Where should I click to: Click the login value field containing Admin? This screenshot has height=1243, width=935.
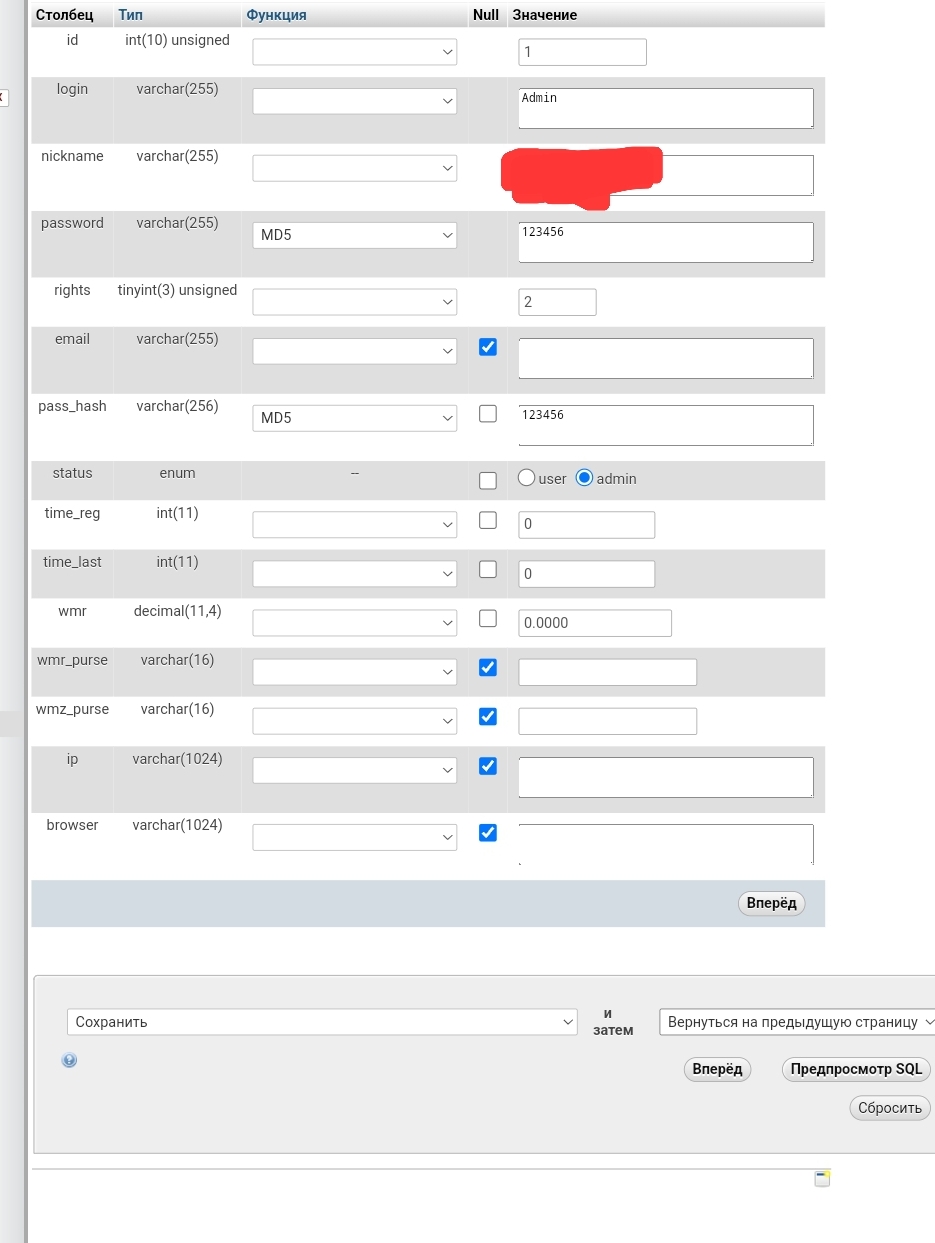(x=665, y=108)
